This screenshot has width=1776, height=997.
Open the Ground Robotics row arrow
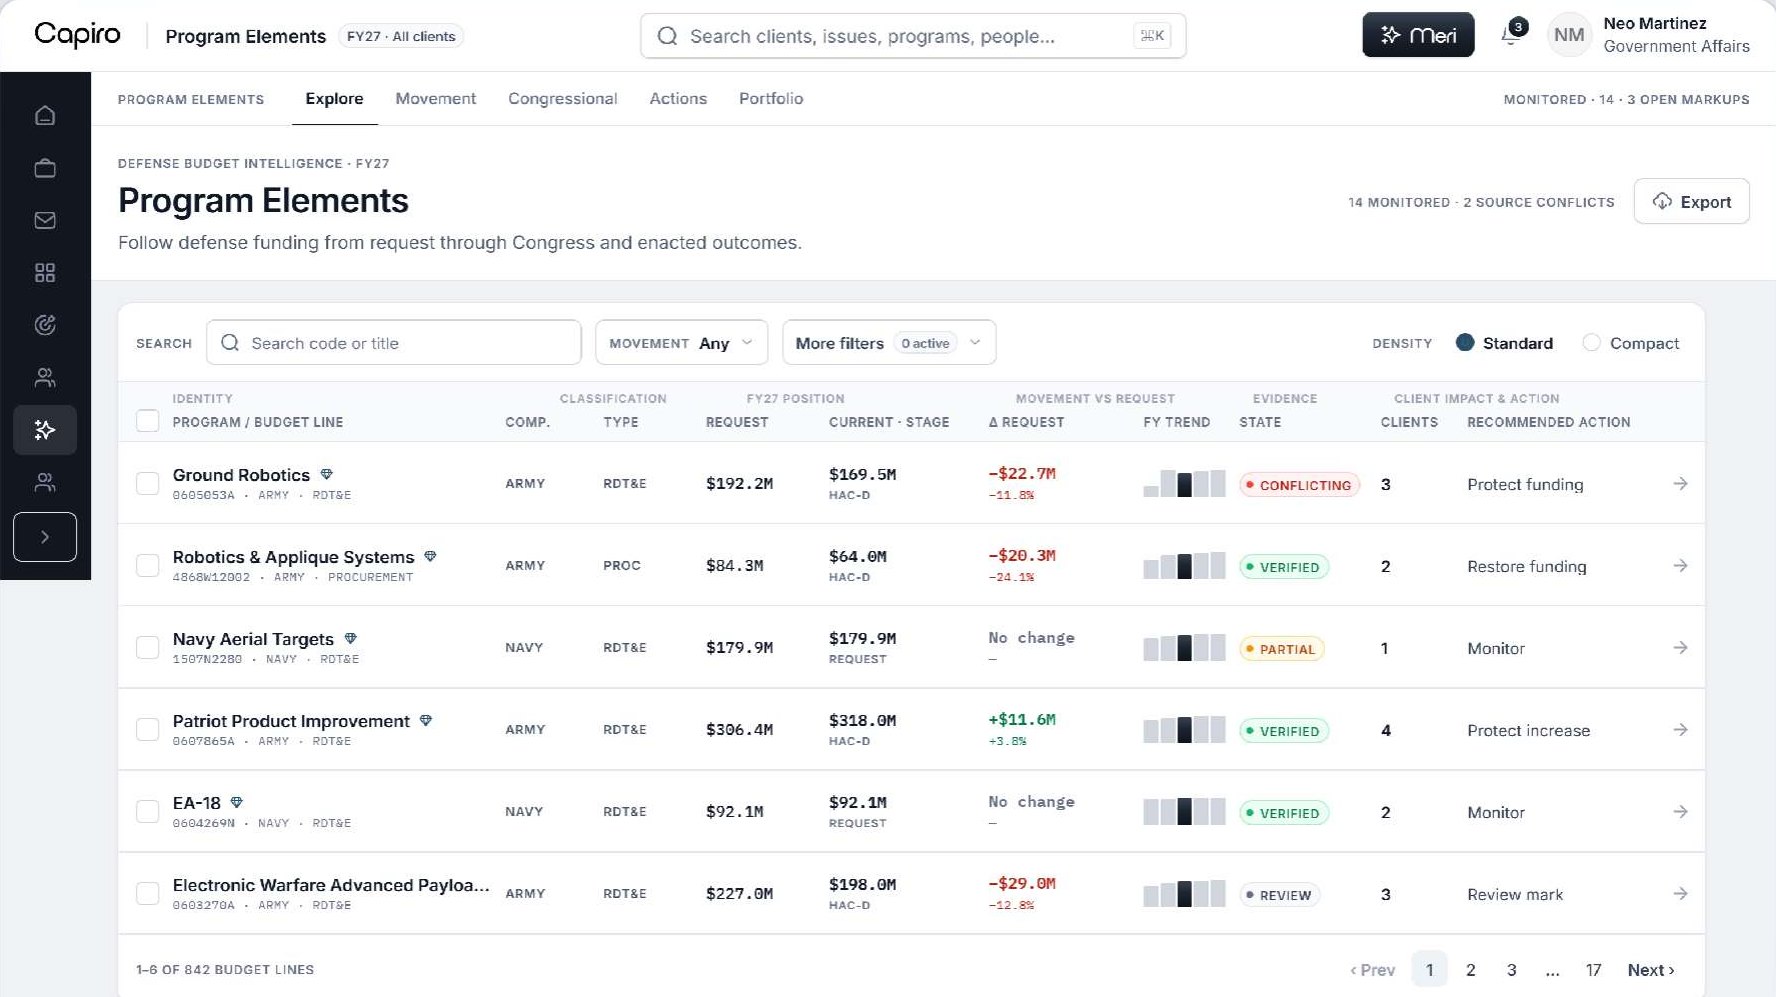point(1680,484)
